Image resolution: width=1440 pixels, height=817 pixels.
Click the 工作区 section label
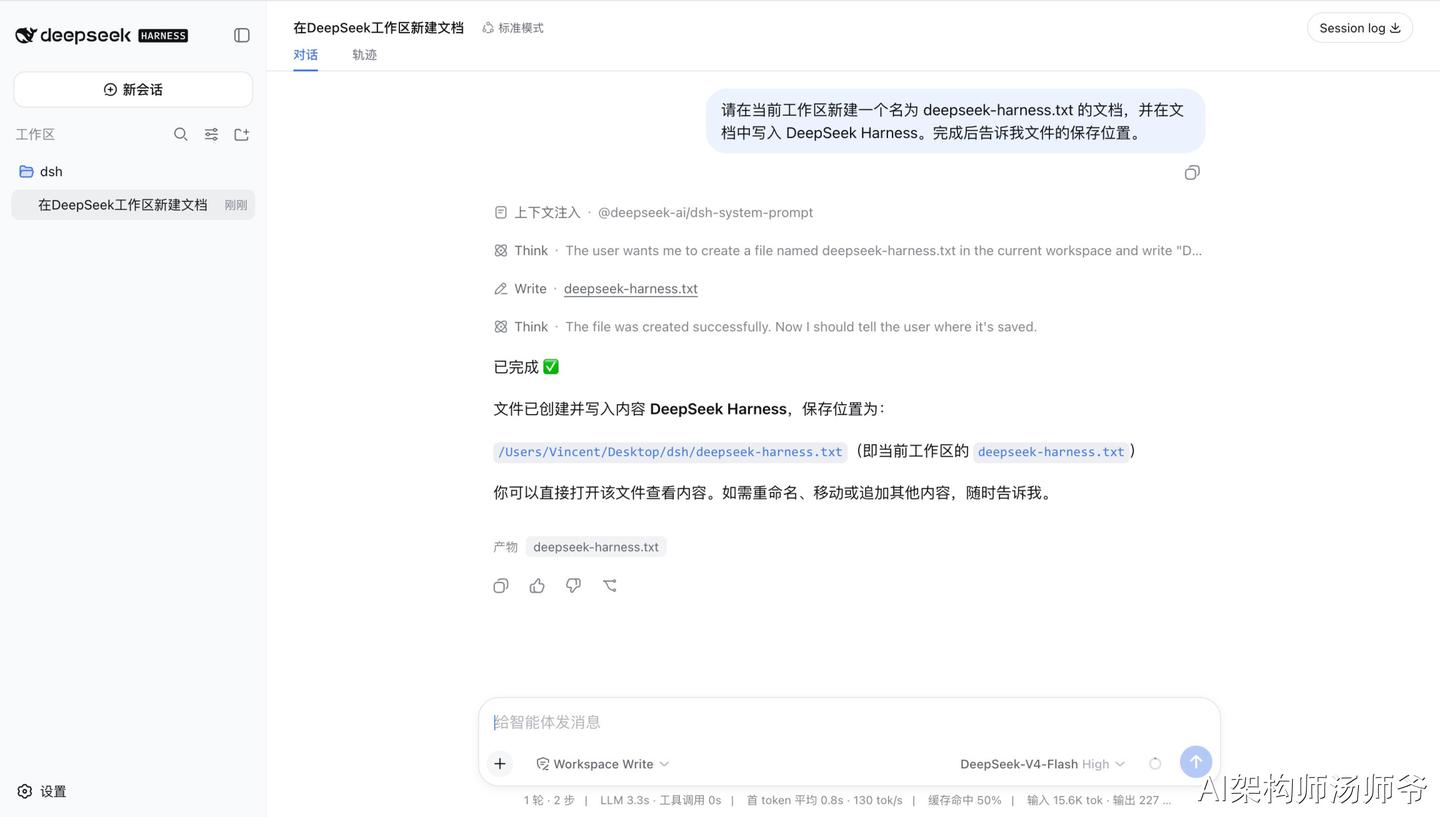point(35,134)
